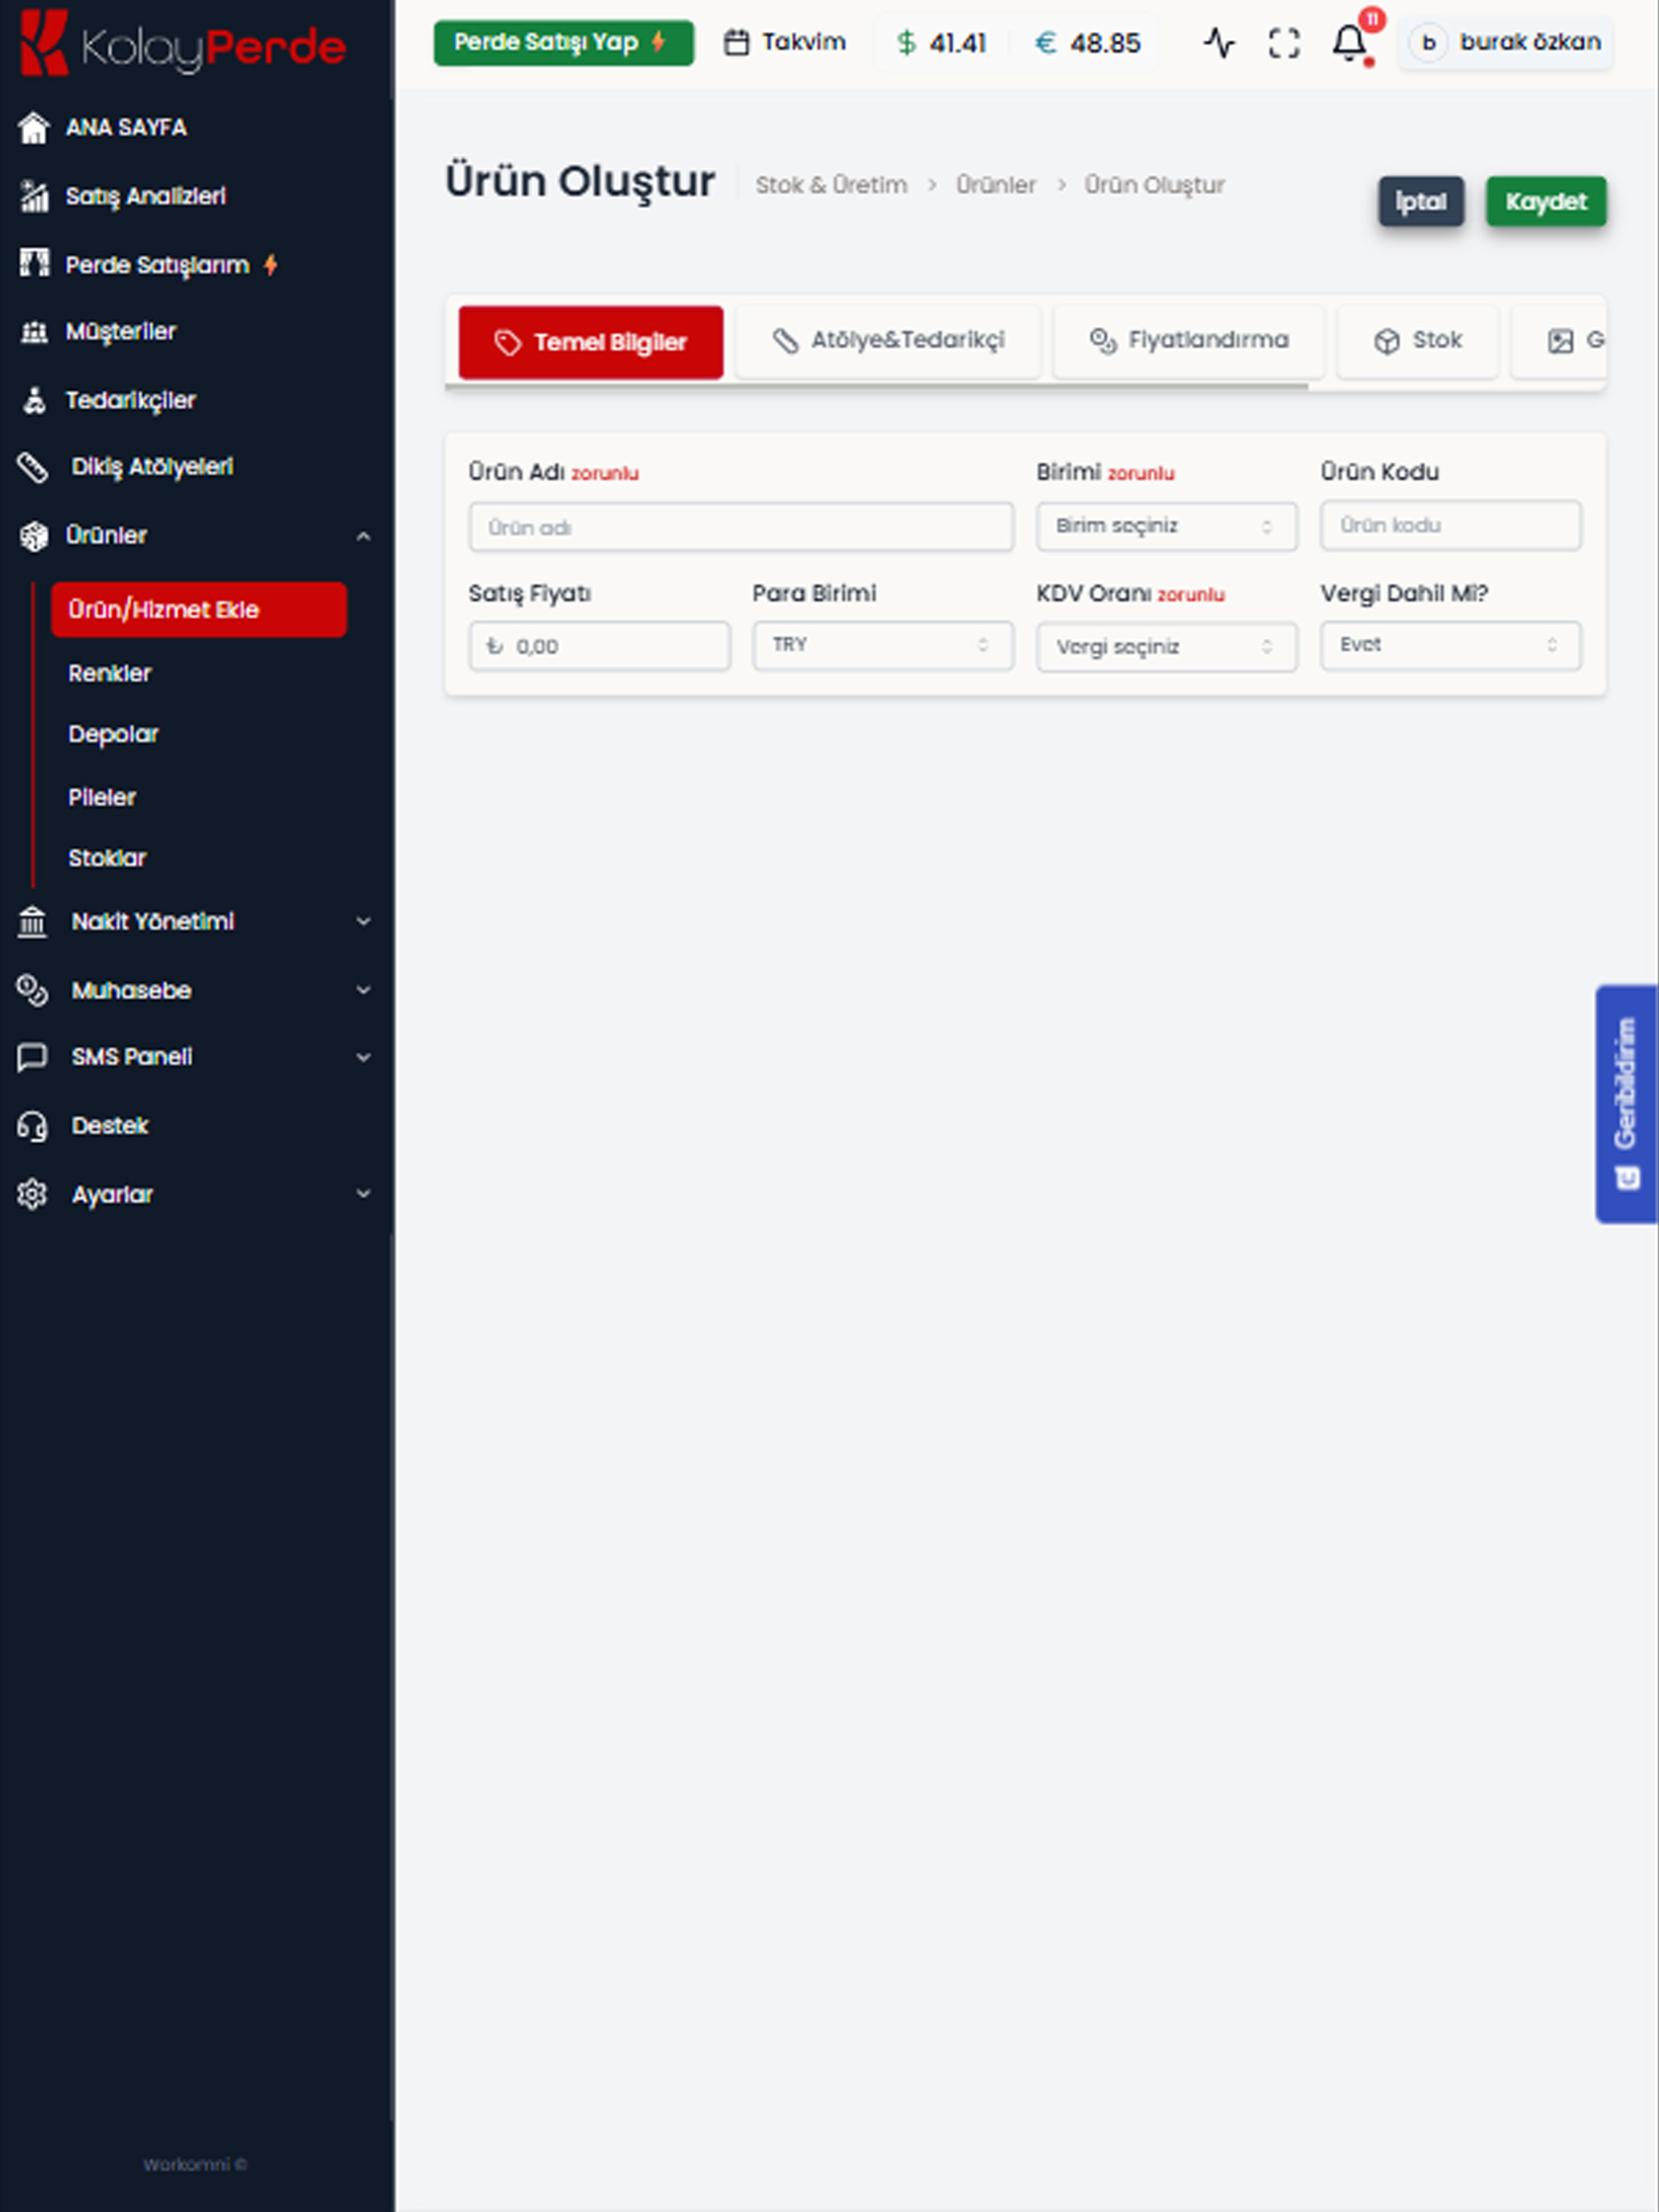Open Tedarikçiler in the sidebar
Image resolution: width=1659 pixels, height=2212 pixels.
(130, 401)
